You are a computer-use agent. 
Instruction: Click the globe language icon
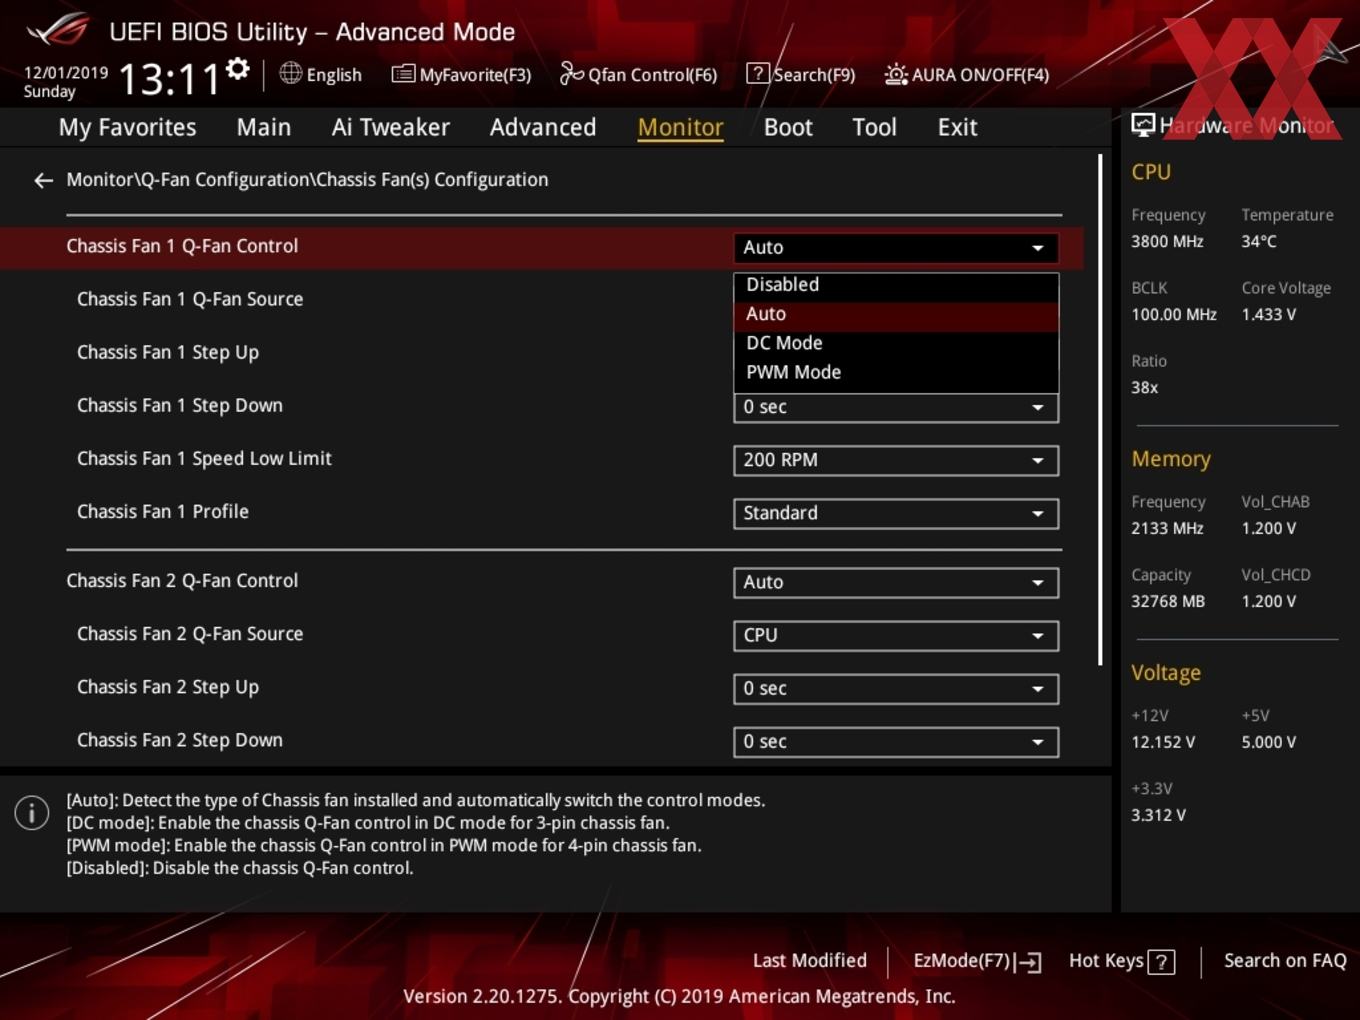tap(290, 73)
